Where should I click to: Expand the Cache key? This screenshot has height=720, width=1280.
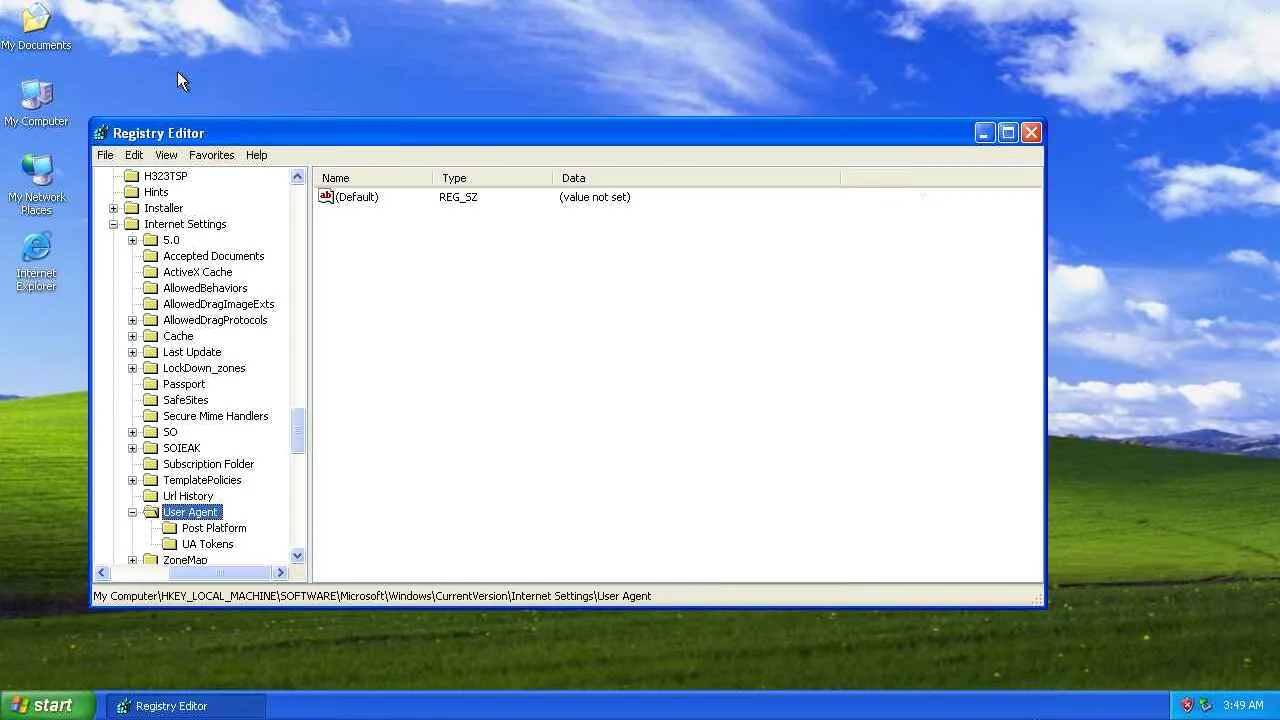[x=133, y=336]
